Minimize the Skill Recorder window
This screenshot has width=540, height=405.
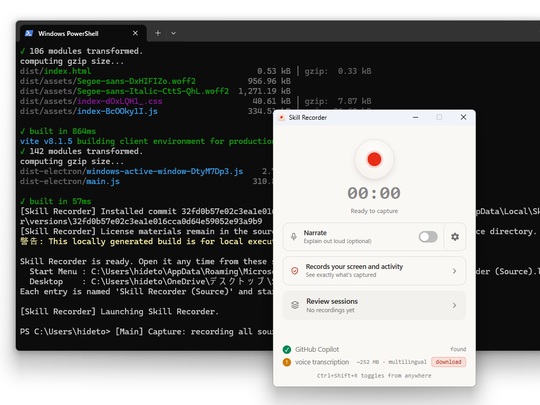point(415,117)
